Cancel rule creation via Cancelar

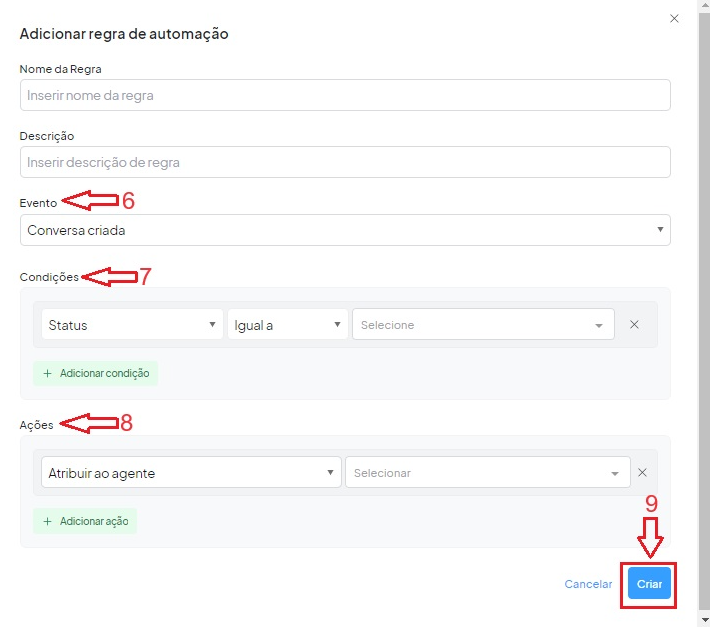coord(588,584)
